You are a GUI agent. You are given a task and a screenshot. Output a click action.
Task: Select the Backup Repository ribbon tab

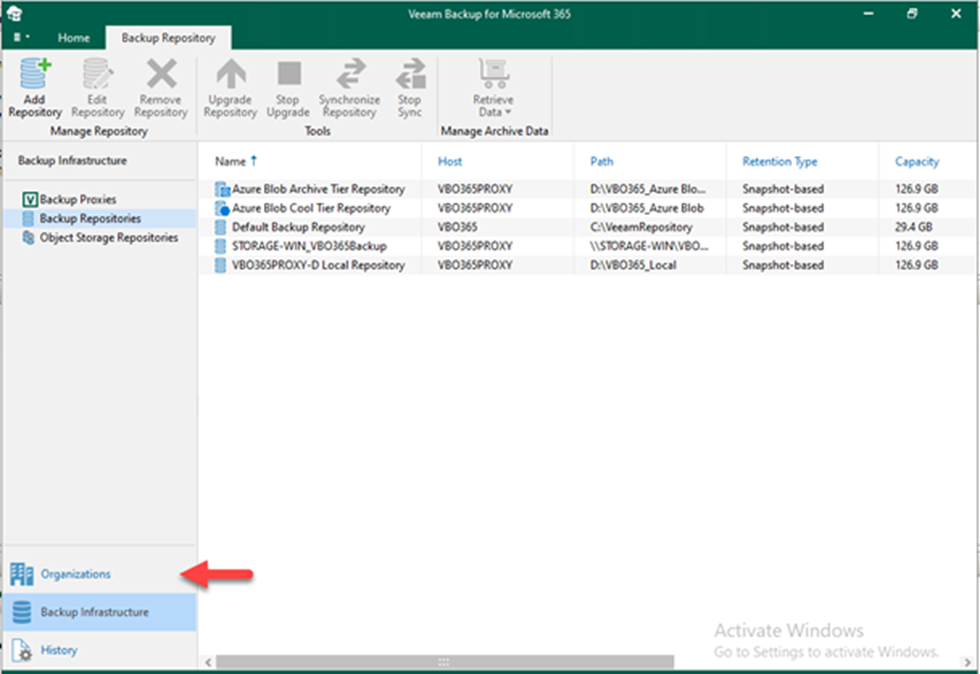[168, 38]
